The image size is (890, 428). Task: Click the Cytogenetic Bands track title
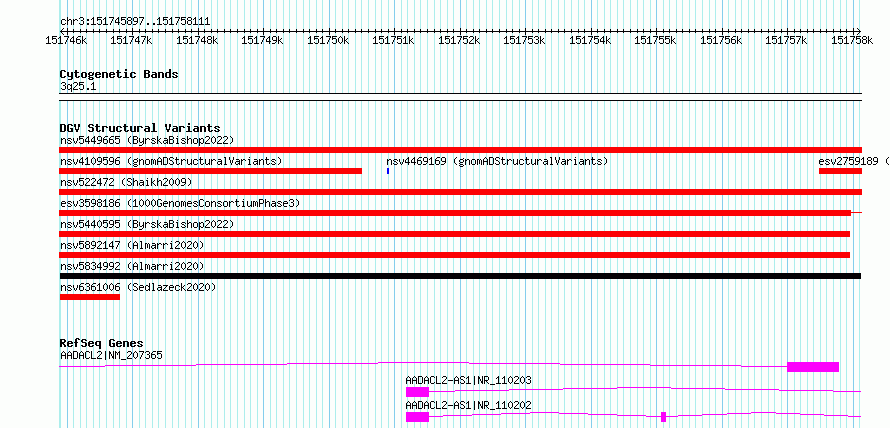pyautogui.click(x=119, y=74)
